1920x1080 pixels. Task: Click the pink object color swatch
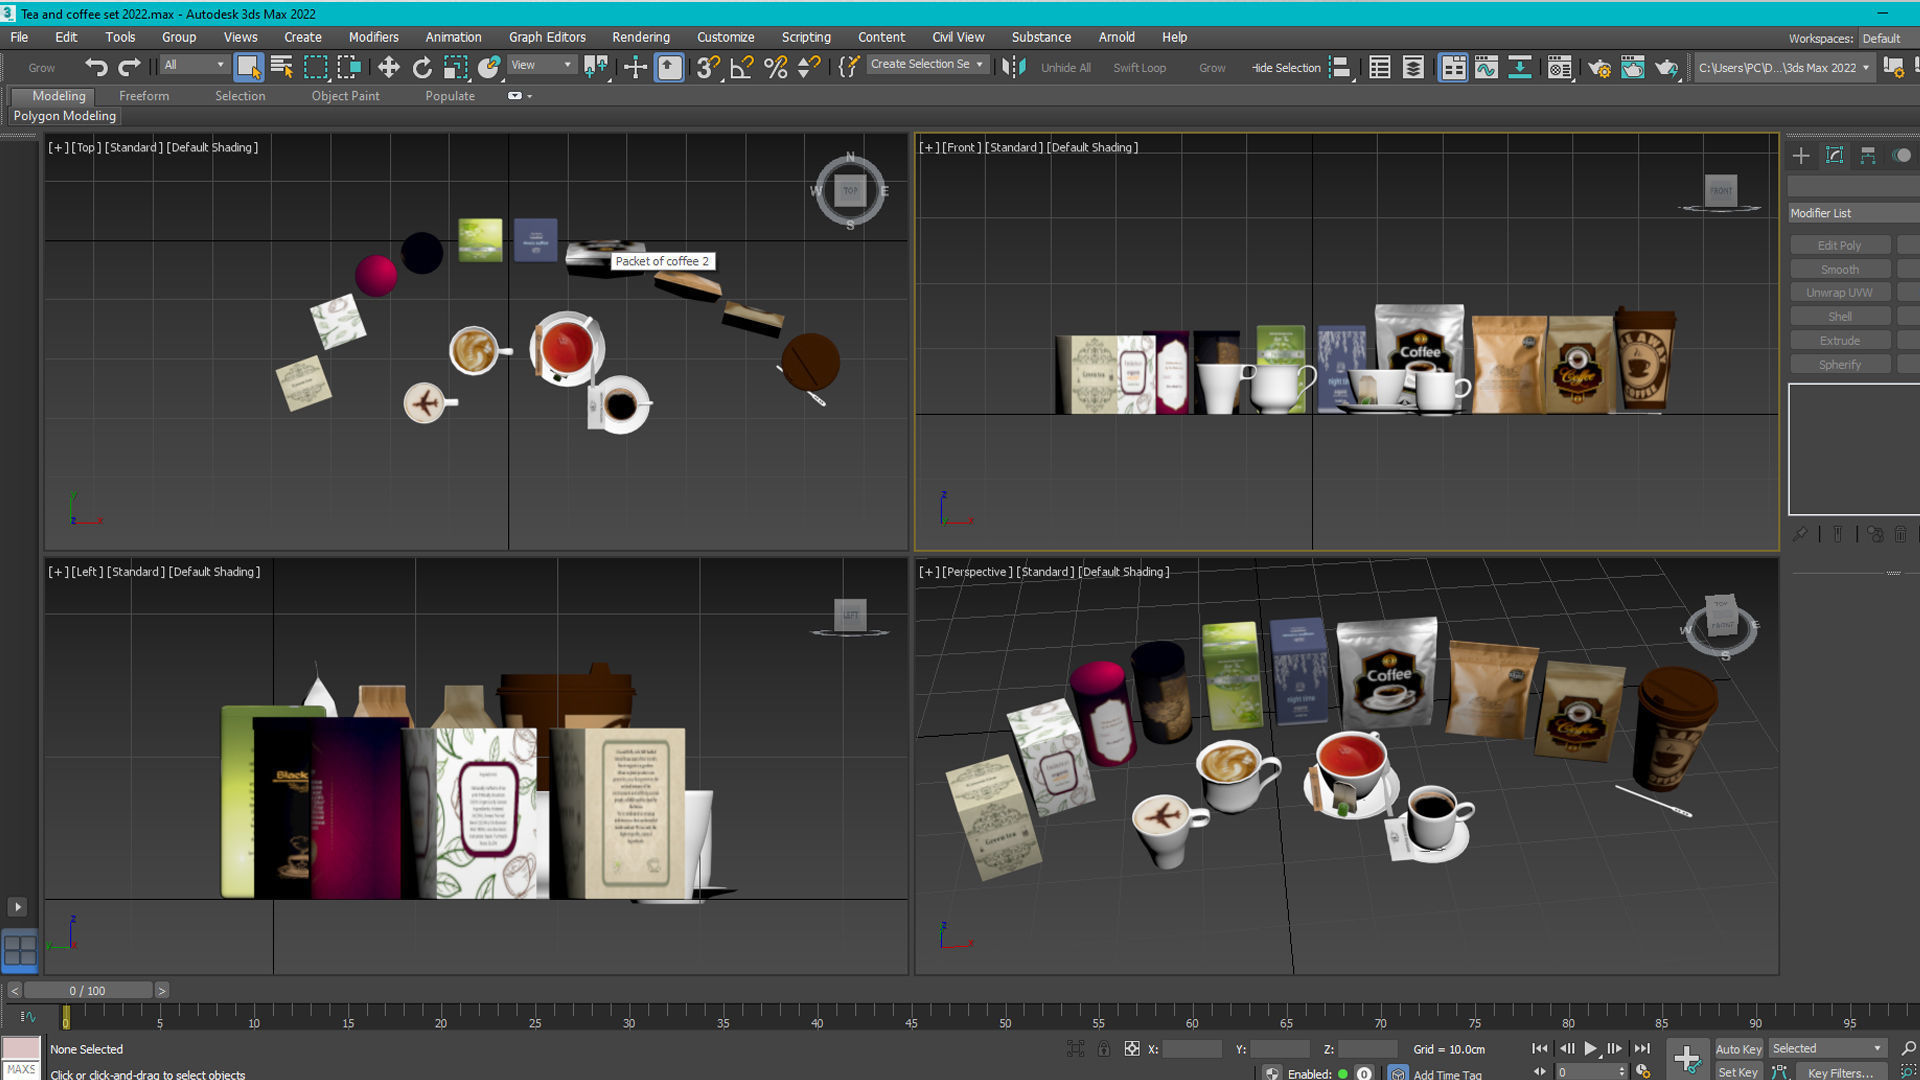[21, 1048]
